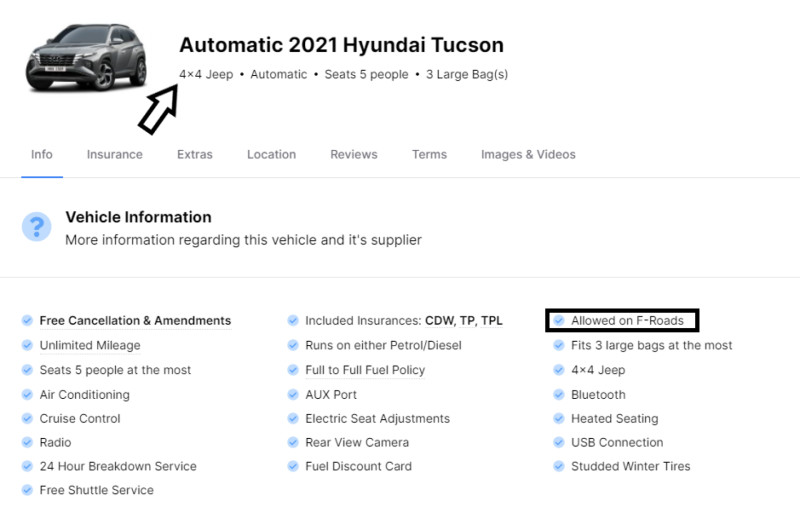Viewport: 800px width, 513px height.
Task: Click the '24 Hour Breakdown Service' text
Action: [x=118, y=466]
